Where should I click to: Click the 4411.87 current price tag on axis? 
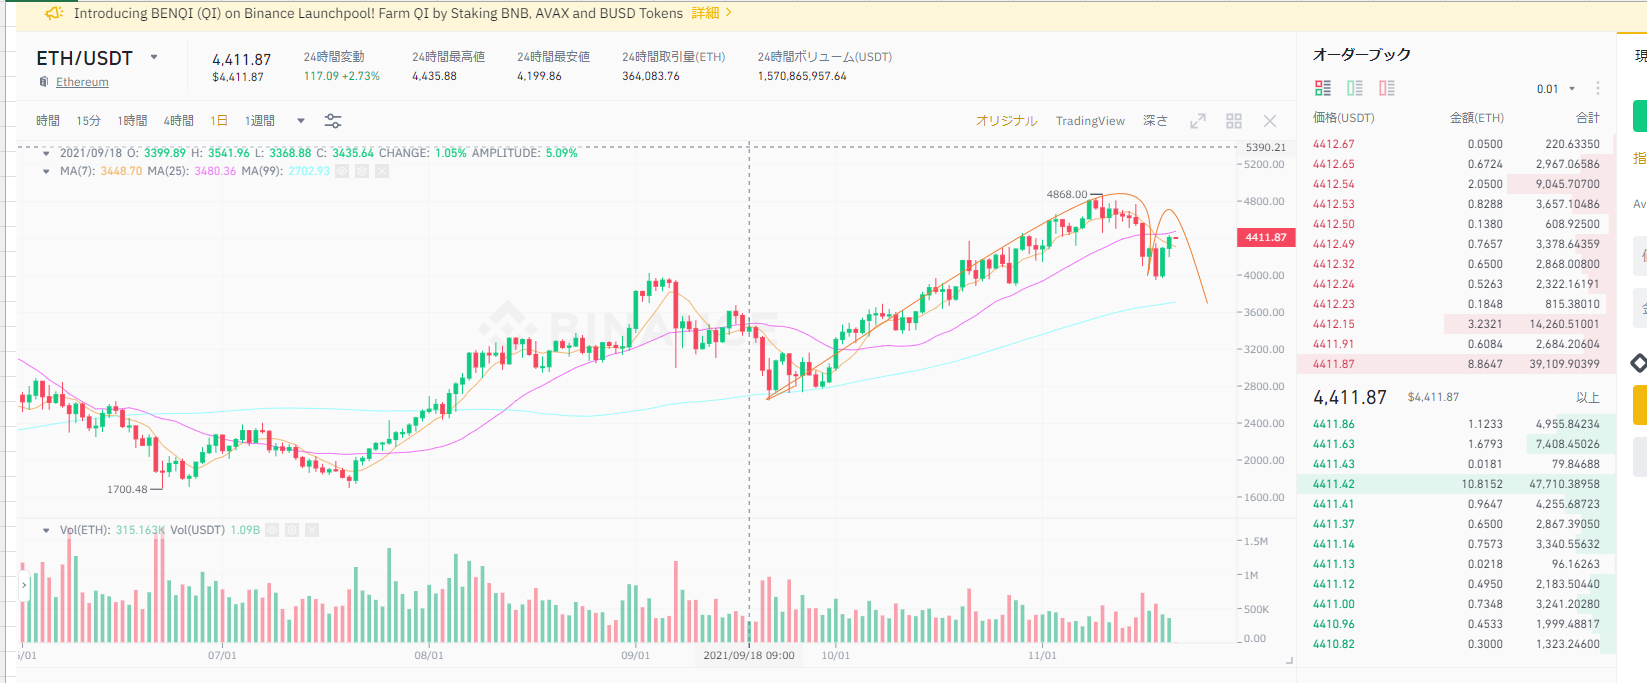1266,237
